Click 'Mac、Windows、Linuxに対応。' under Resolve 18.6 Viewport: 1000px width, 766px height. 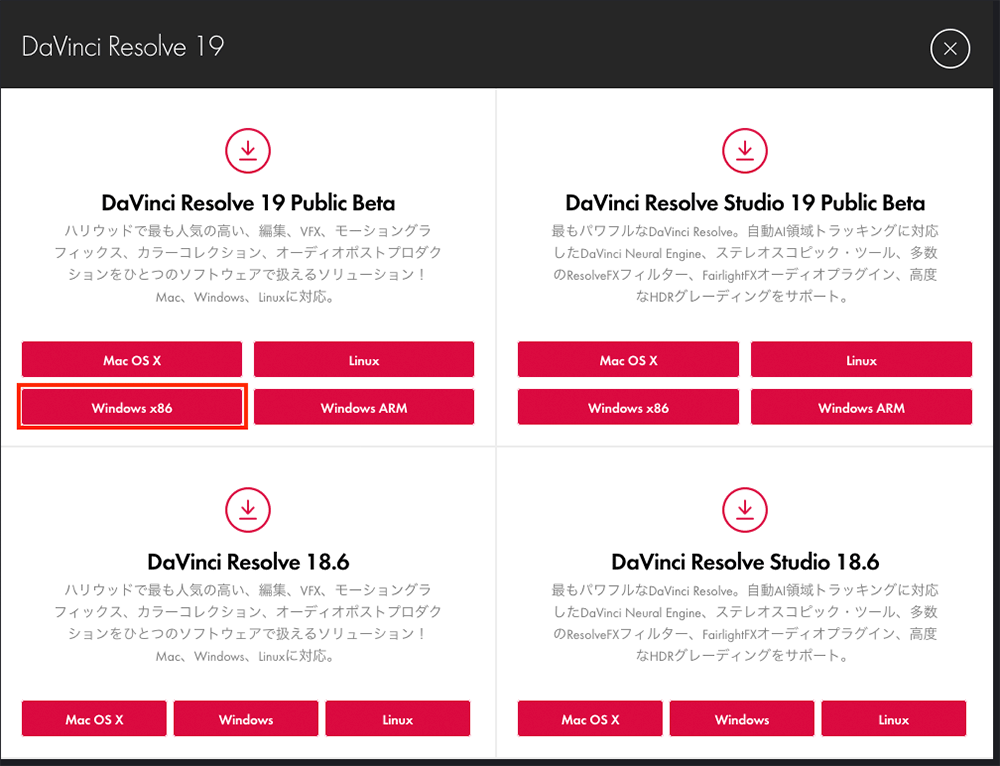pos(246,656)
